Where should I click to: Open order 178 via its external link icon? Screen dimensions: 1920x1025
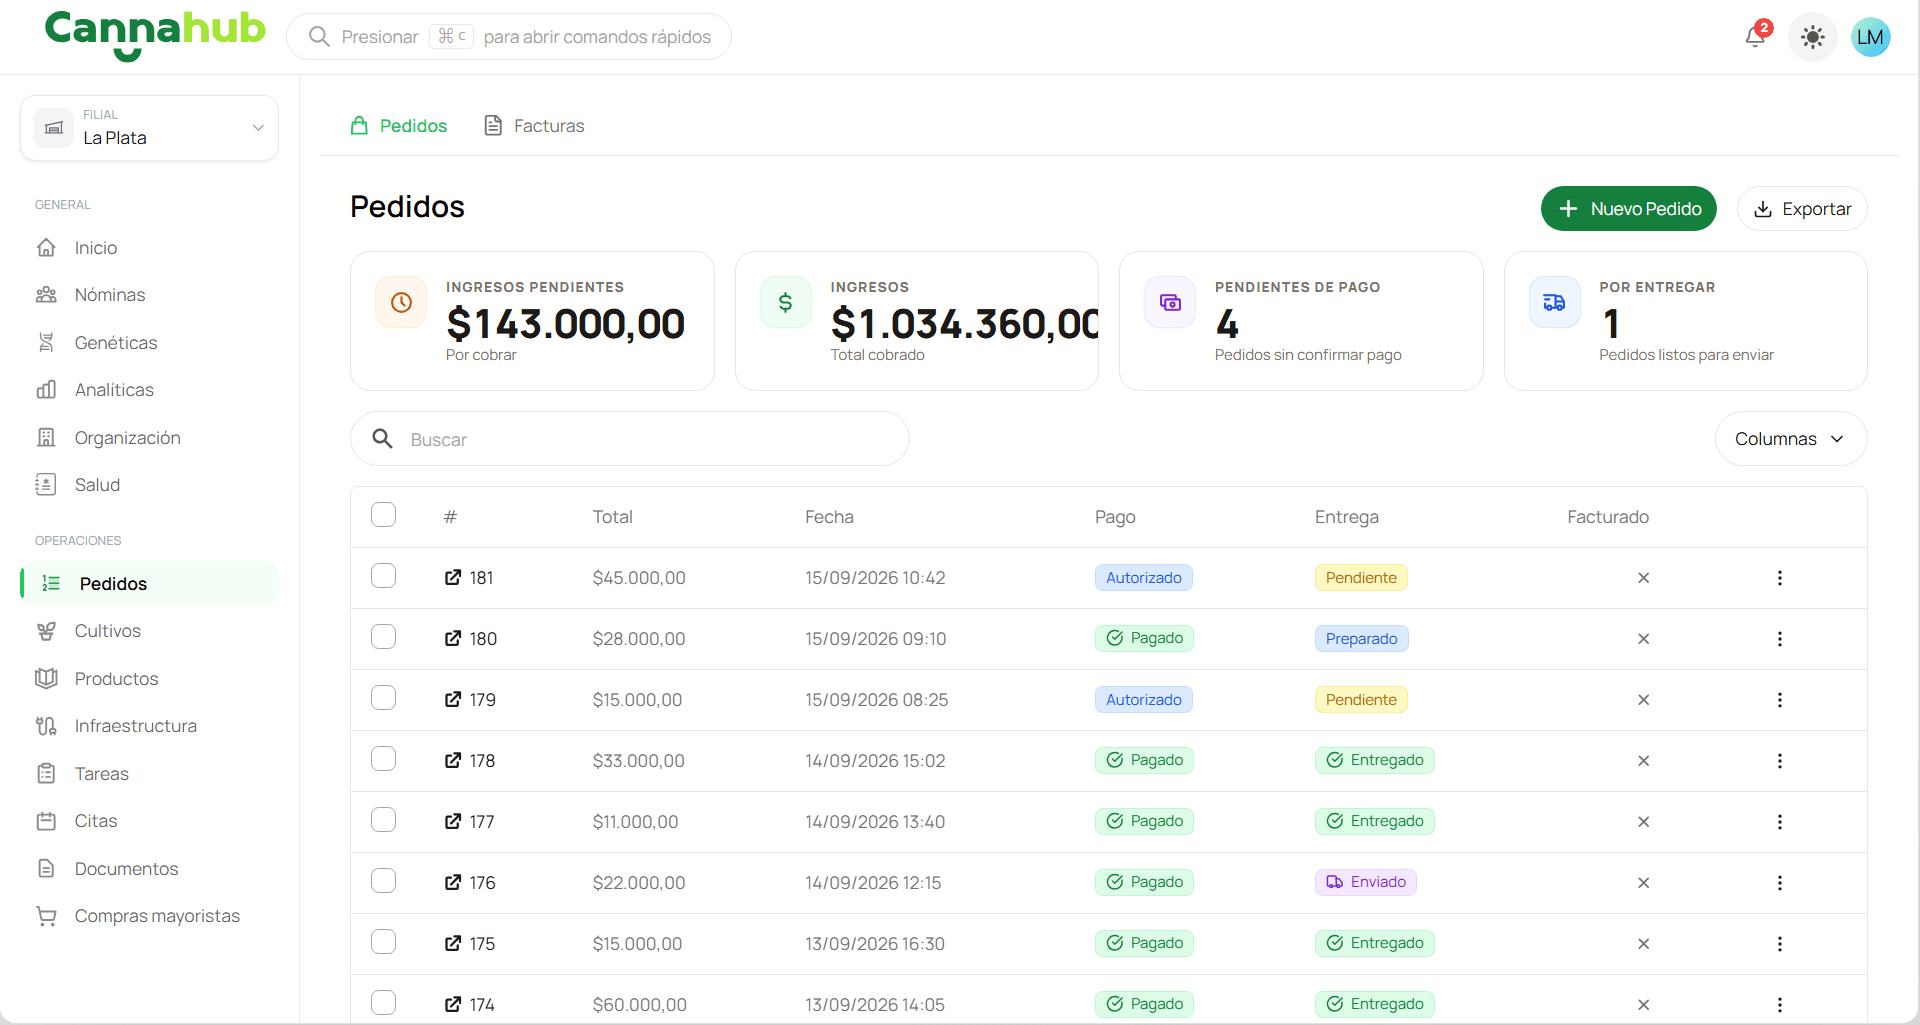coord(453,760)
